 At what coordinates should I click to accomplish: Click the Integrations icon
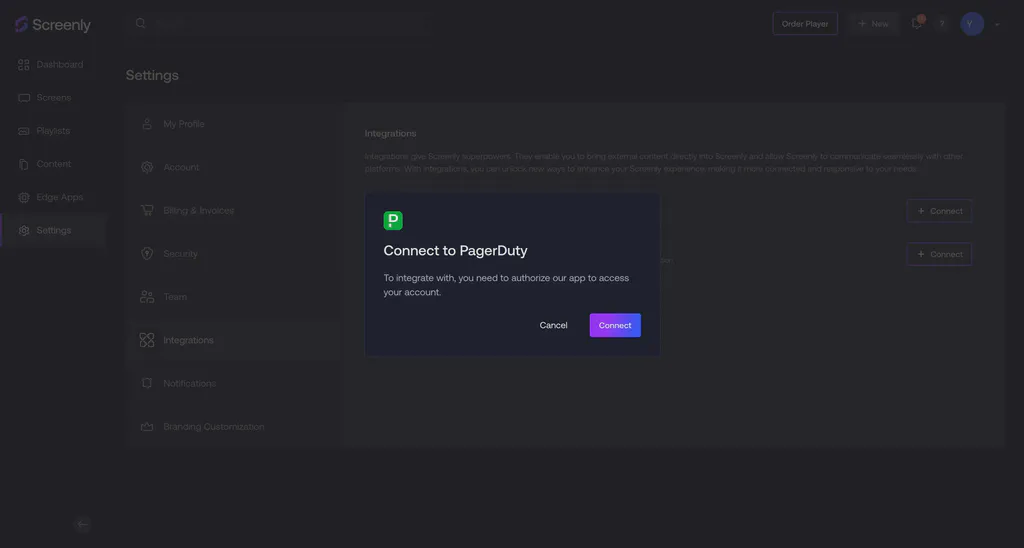(147, 340)
